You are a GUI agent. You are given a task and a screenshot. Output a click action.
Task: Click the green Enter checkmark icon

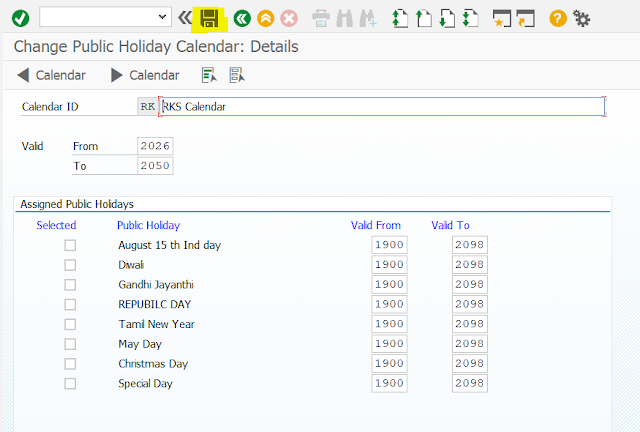coord(20,18)
